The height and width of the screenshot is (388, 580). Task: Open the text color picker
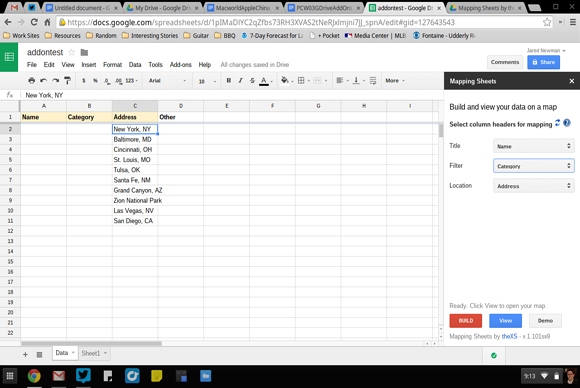tap(266, 81)
